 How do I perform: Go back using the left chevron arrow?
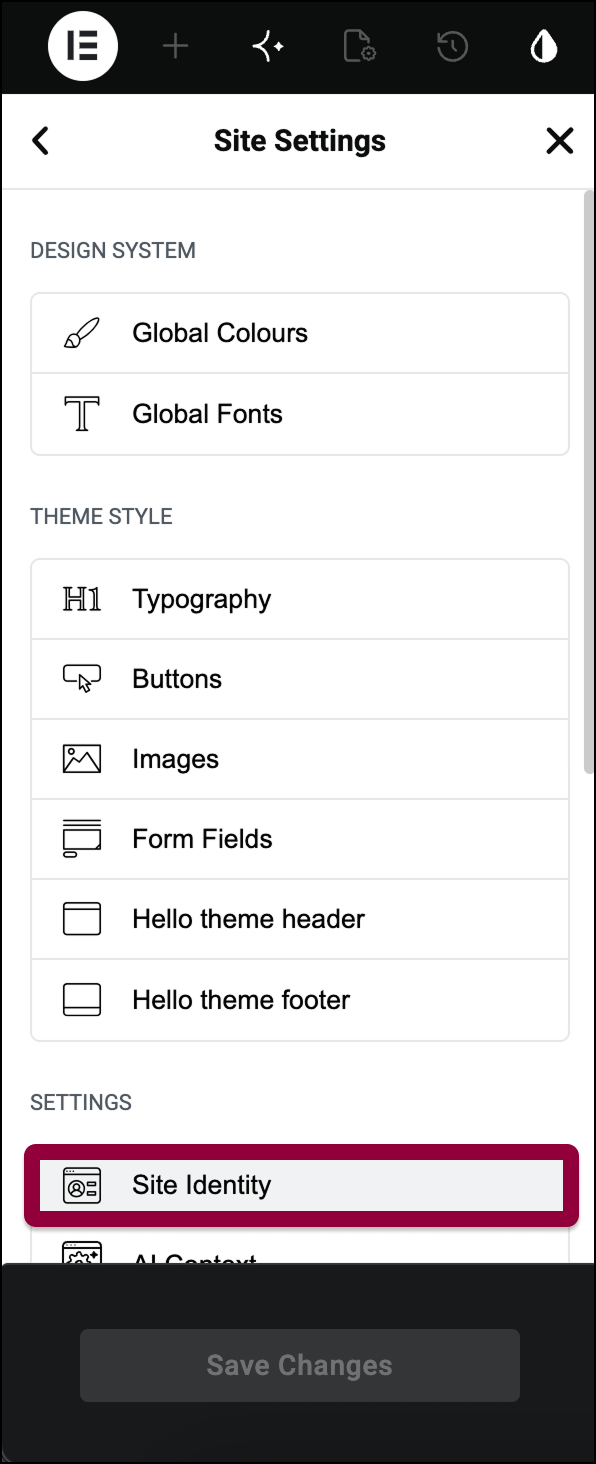pos(40,141)
